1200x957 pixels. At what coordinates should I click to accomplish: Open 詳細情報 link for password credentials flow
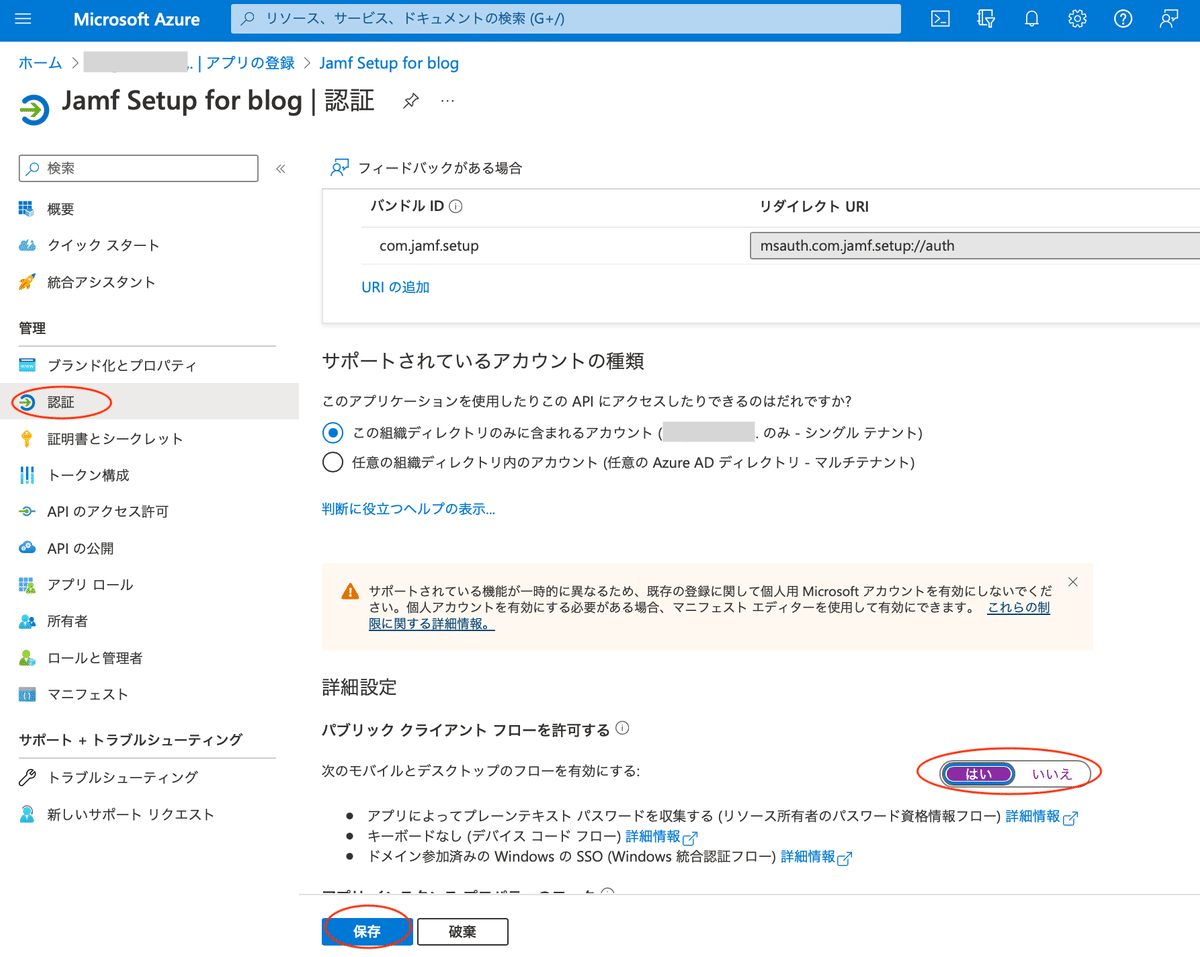(1042, 817)
